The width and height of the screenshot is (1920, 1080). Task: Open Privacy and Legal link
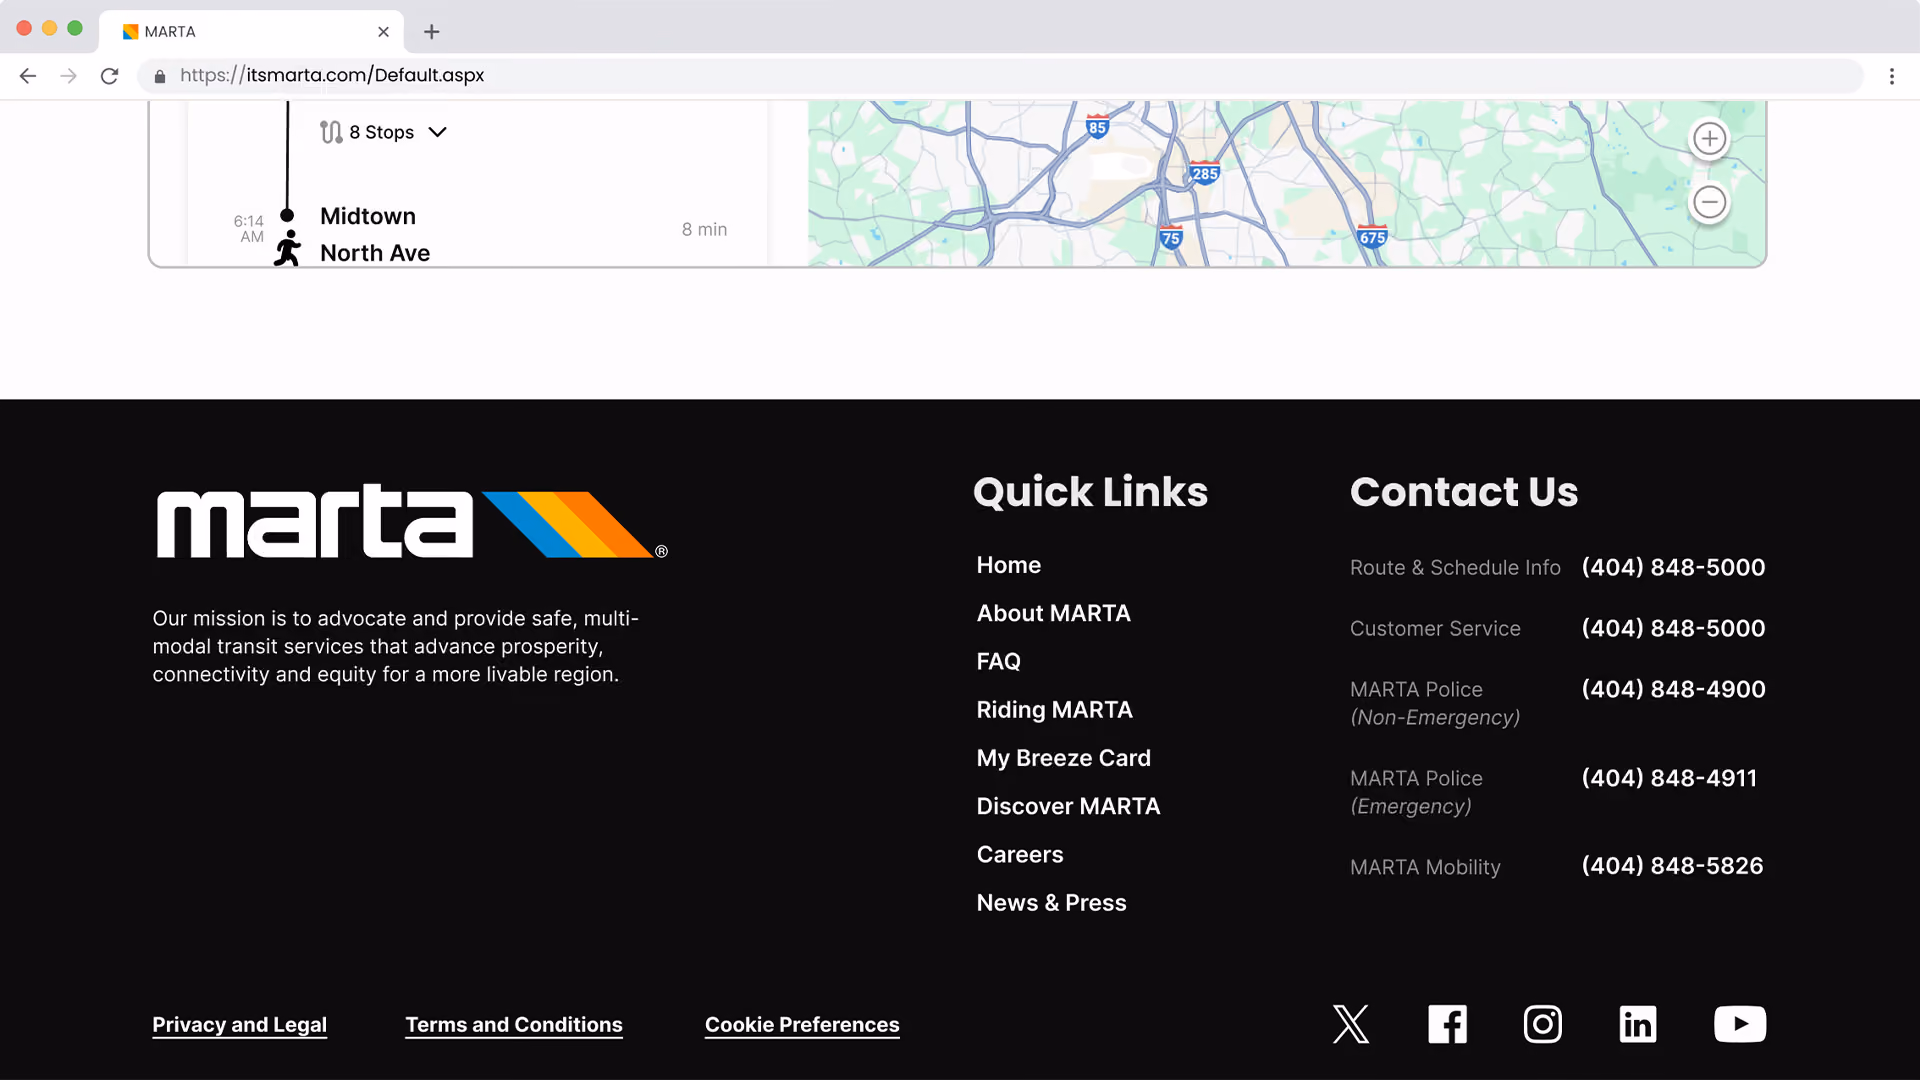pyautogui.click(x=239, y=1025)
